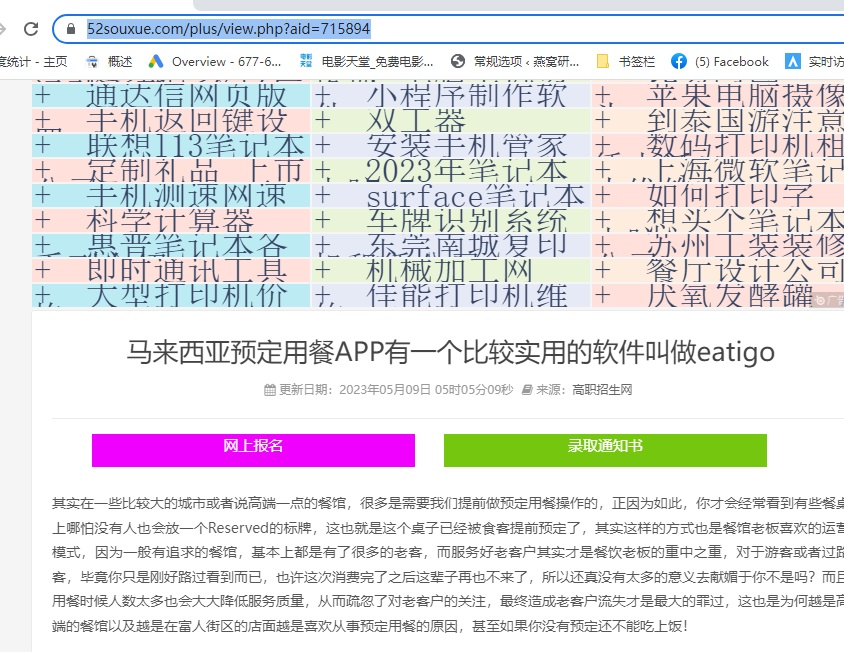The width and height of the screenshot is (844, 652).
Task: Click the 概述 bookmark favicon
Action: click(x=93, y=62)
